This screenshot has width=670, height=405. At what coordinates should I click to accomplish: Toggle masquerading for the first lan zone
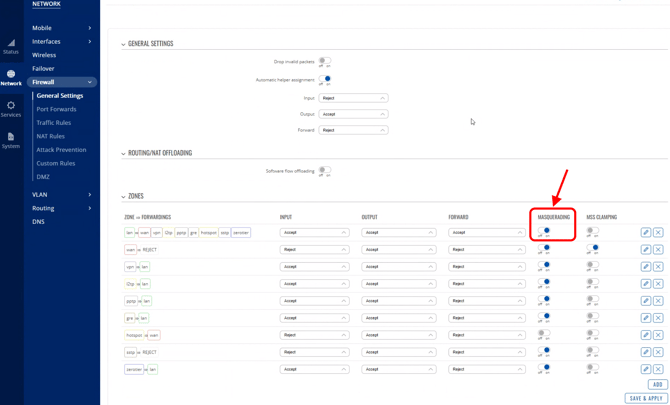544,232
